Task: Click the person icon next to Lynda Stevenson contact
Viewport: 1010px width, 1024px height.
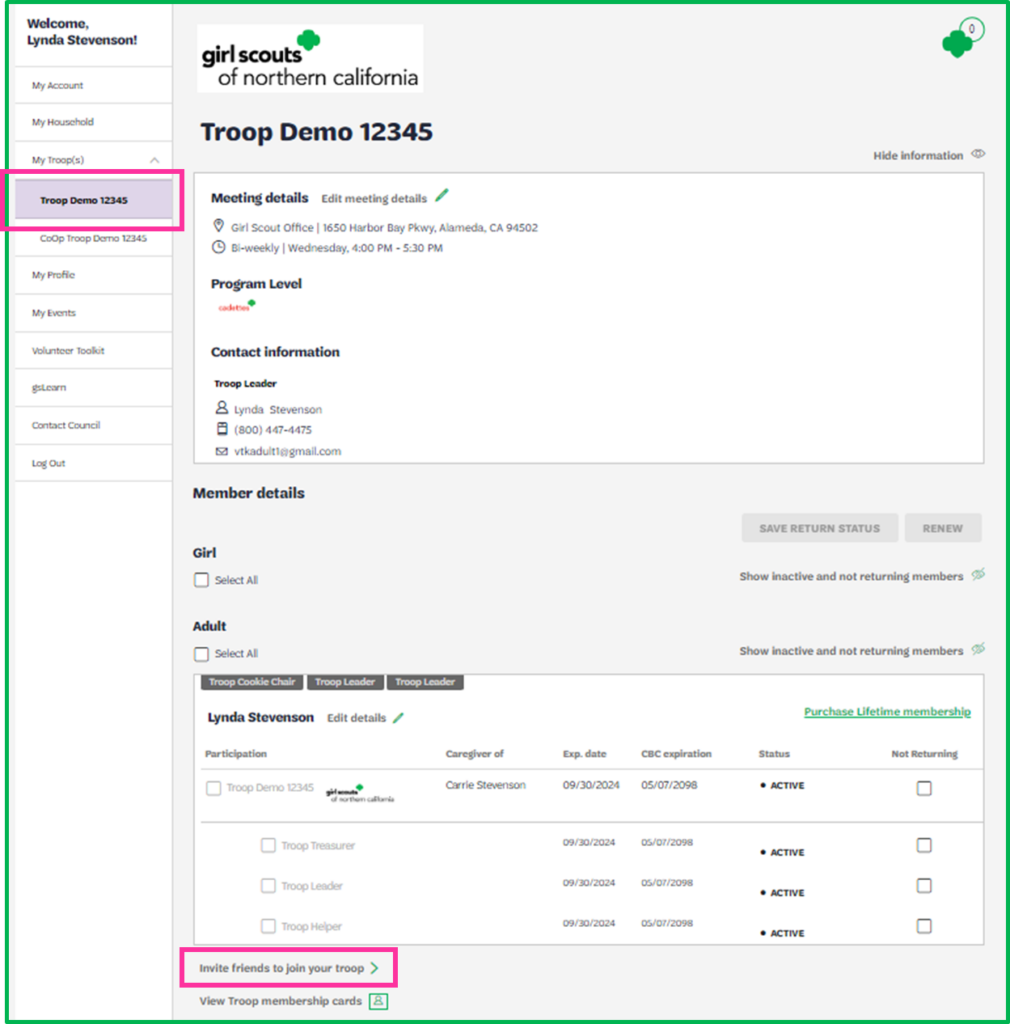Action: pyautogui.click(x=222, y=408)
